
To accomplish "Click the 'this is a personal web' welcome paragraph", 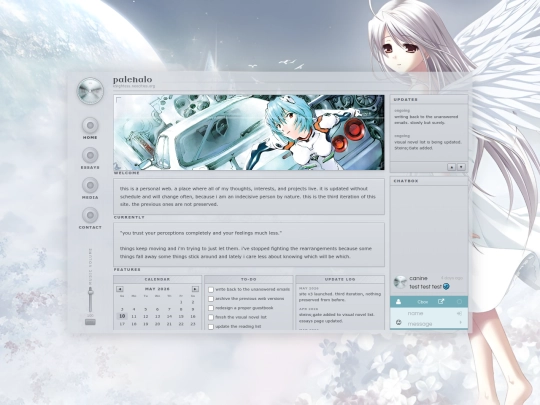I will pyautogui.click(x=248, y=197).
